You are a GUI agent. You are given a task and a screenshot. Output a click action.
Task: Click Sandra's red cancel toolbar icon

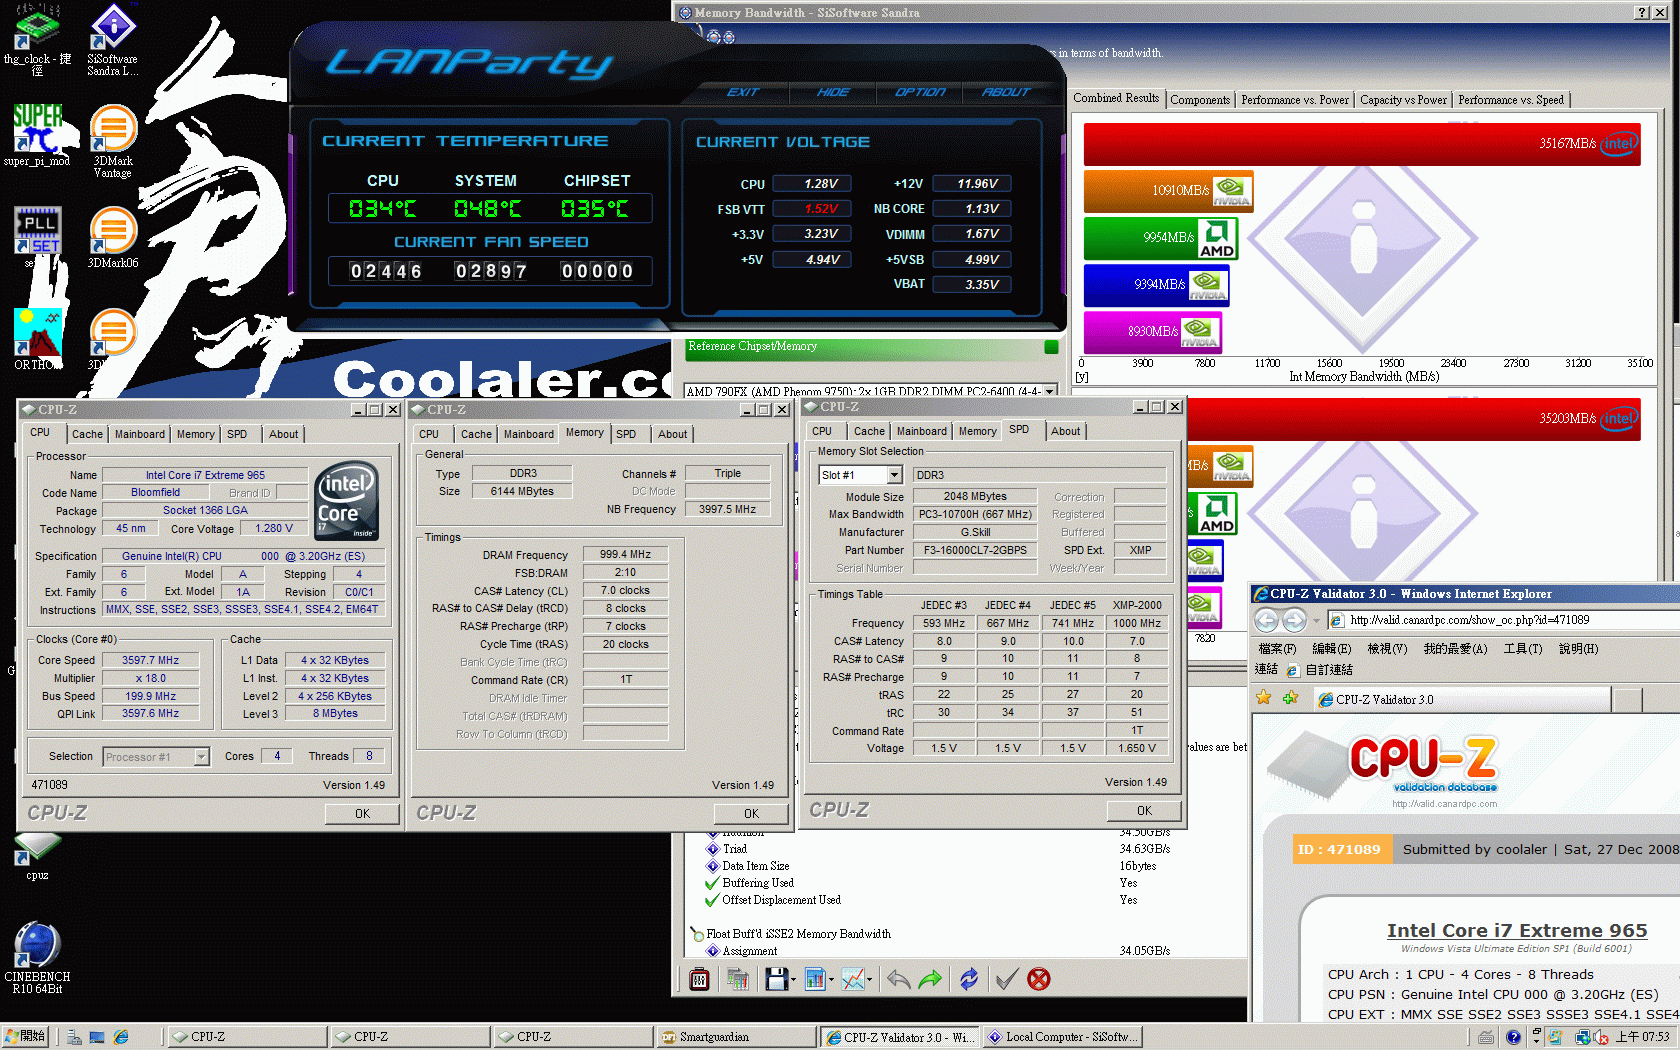click(x=1039, y=980)
